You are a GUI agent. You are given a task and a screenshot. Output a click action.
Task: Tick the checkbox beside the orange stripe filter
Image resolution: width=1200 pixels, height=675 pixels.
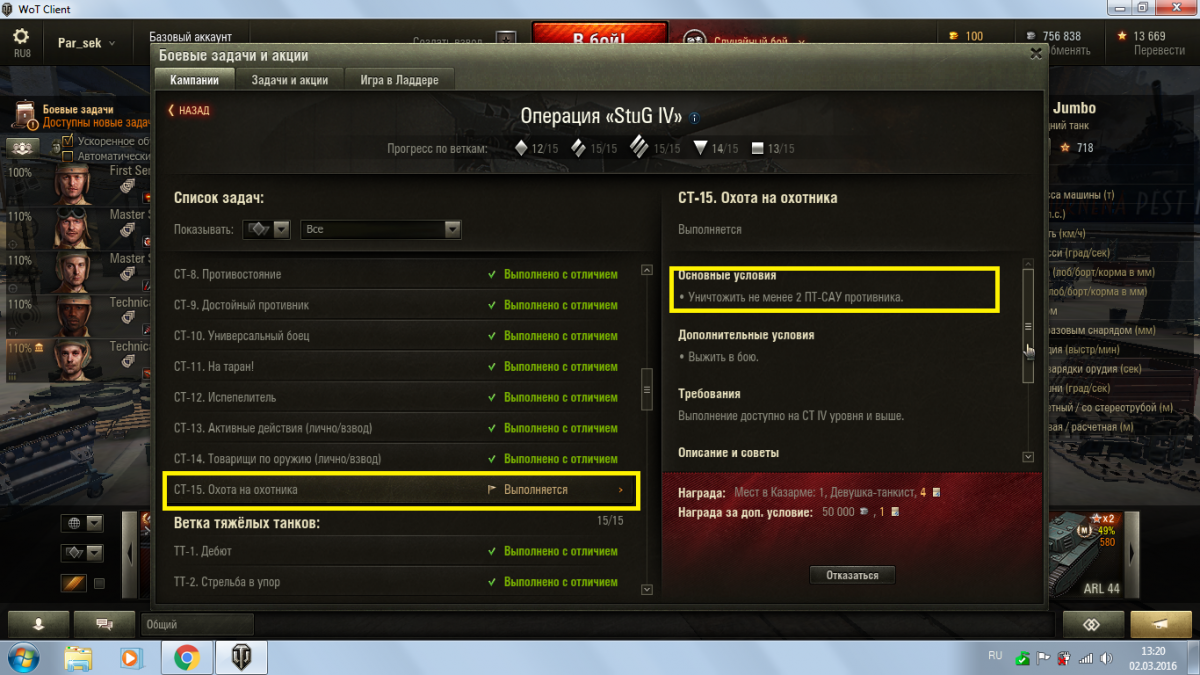pyautogui.click(x=99, y=583)
